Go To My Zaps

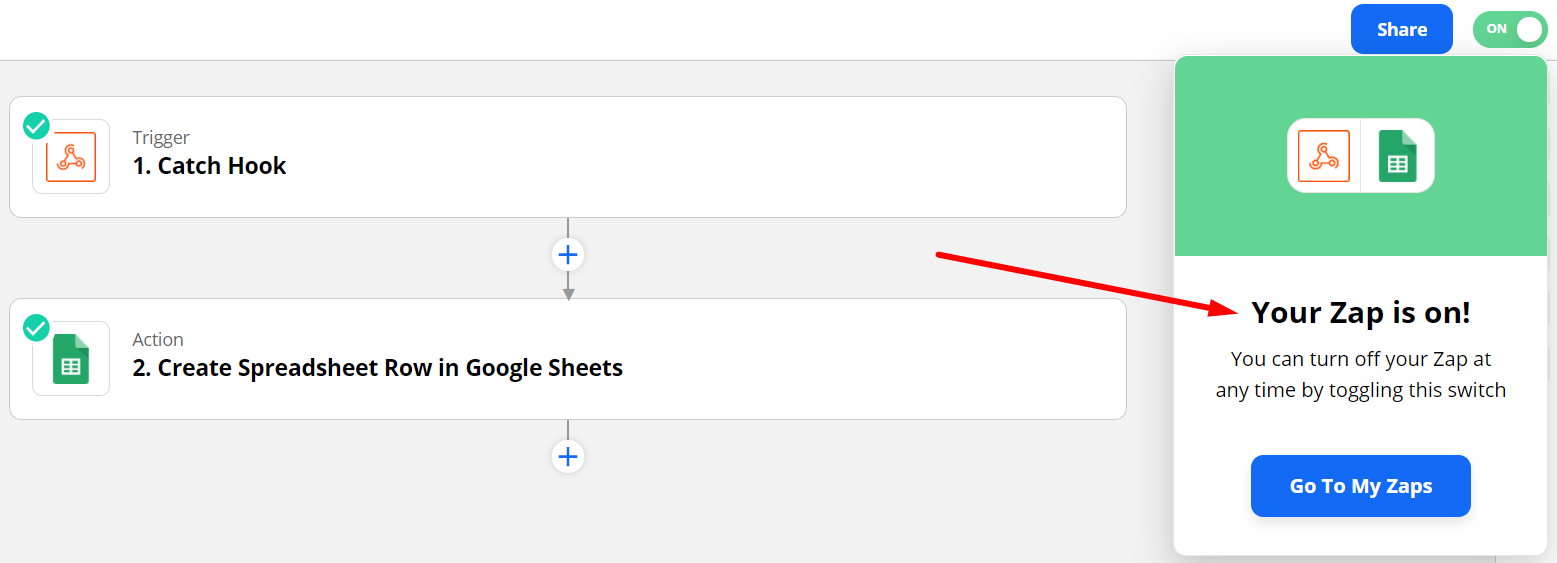click(x=1360, y=486)
